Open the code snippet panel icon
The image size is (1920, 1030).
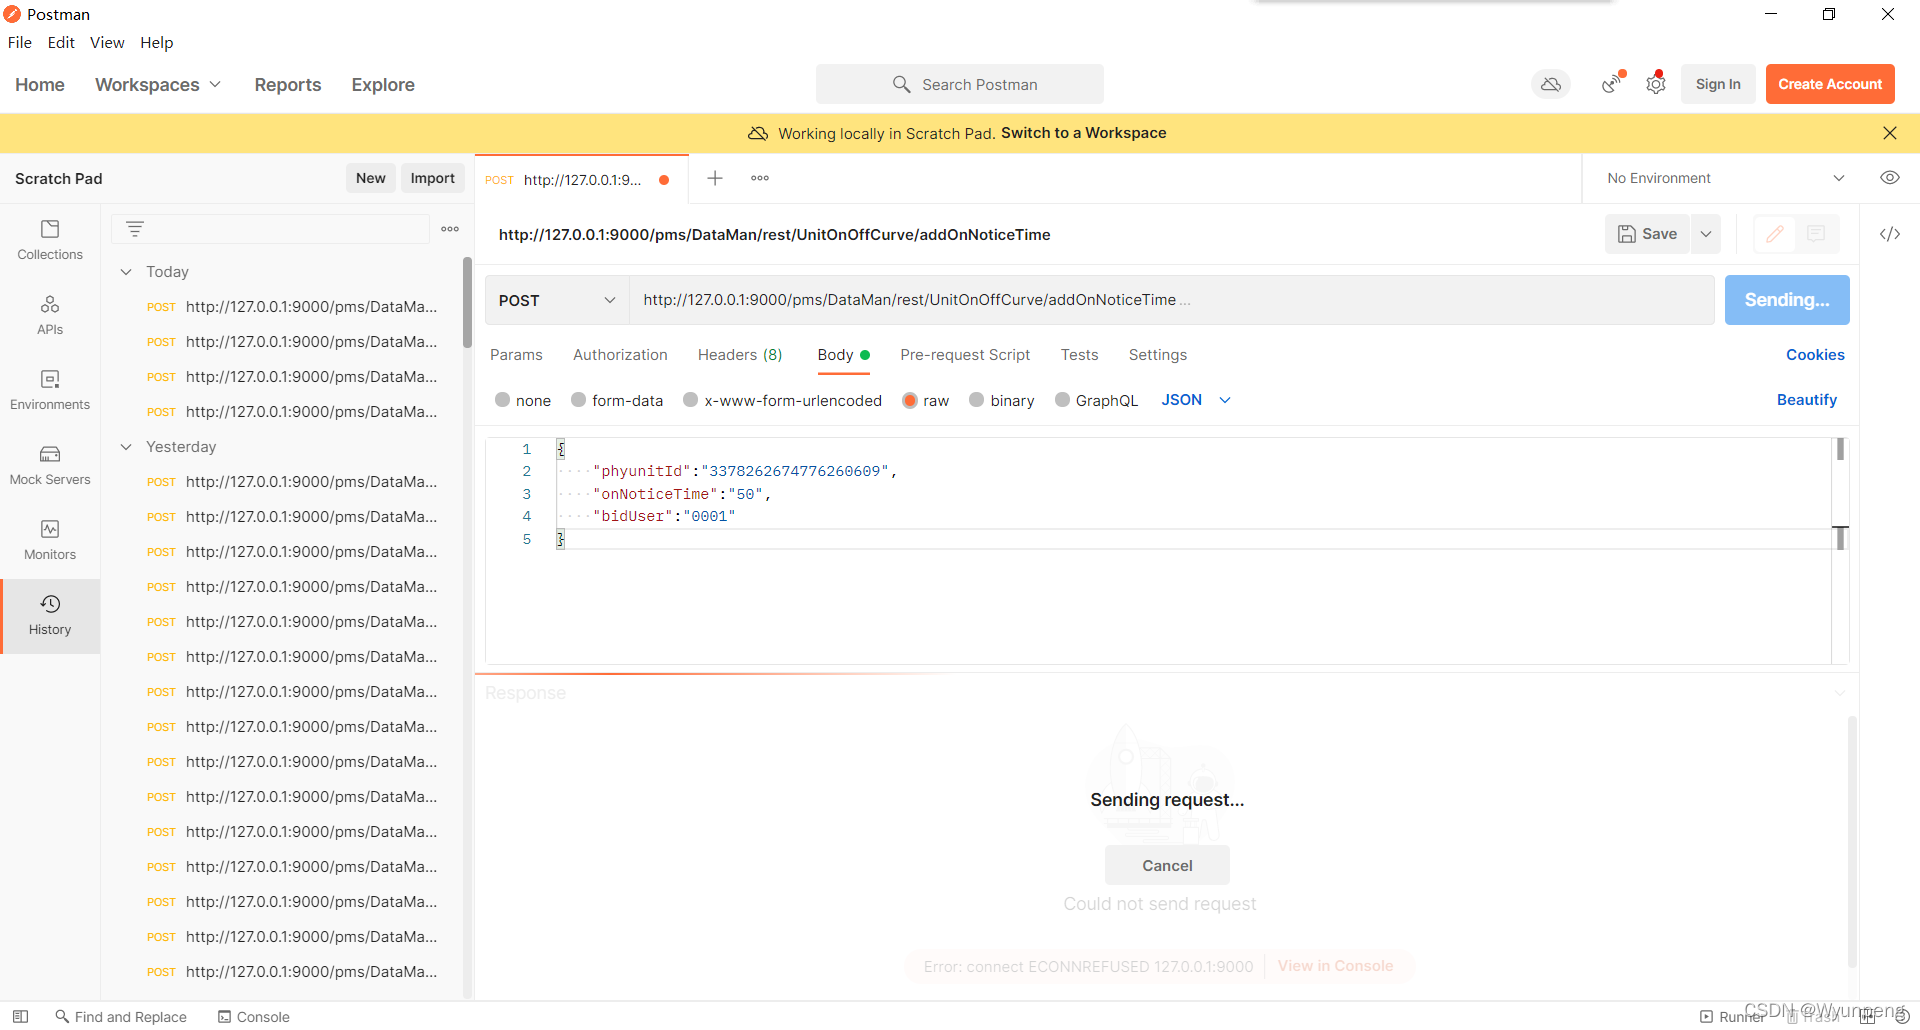click(1890, 234)
